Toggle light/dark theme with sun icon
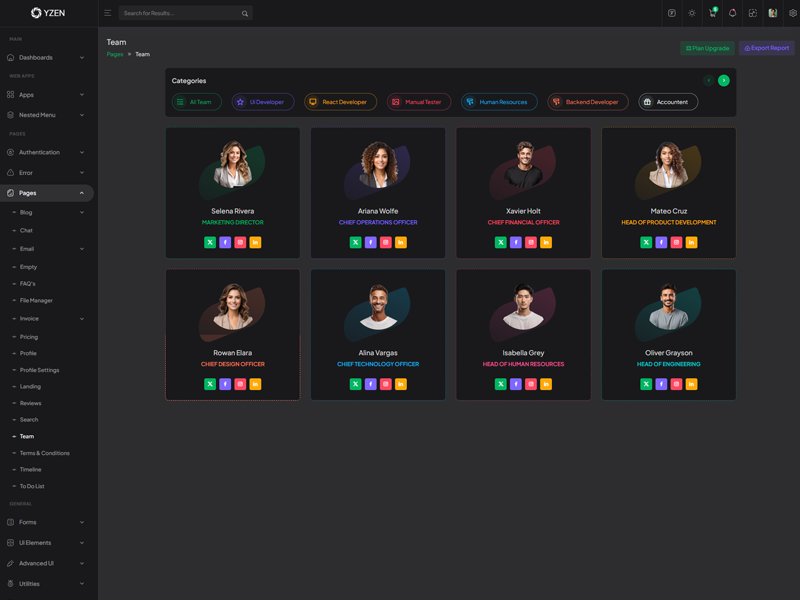 coord(692,13)
